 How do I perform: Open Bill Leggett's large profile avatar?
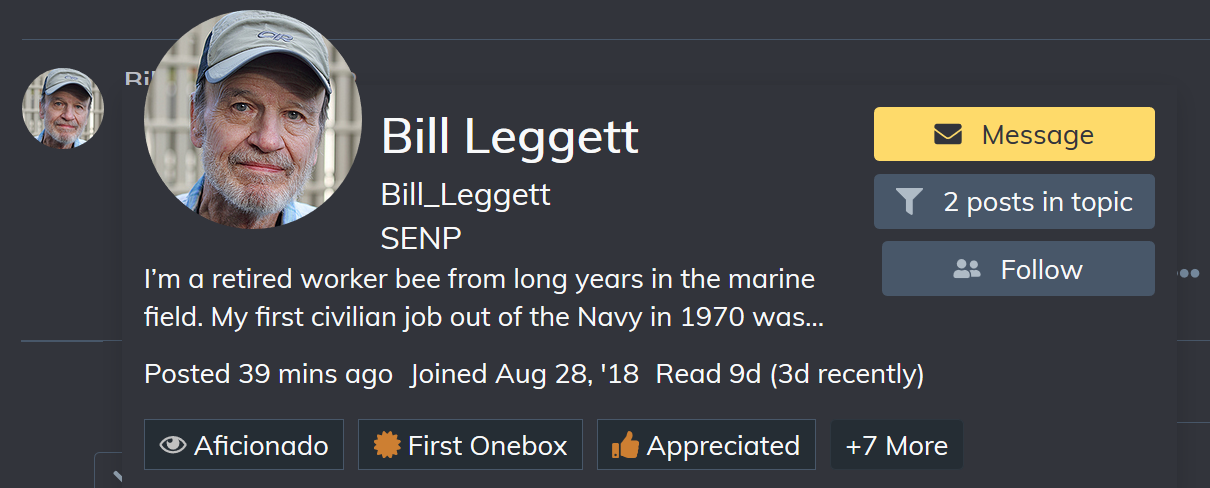pos(253,120)
